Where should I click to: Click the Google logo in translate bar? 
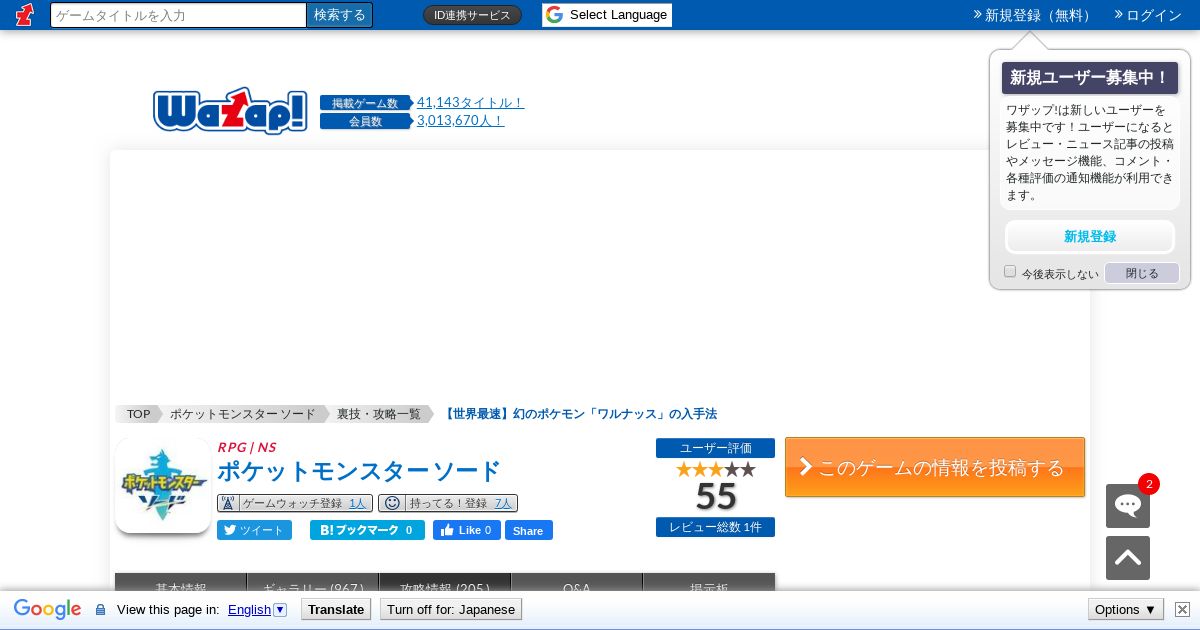[47, 609]
